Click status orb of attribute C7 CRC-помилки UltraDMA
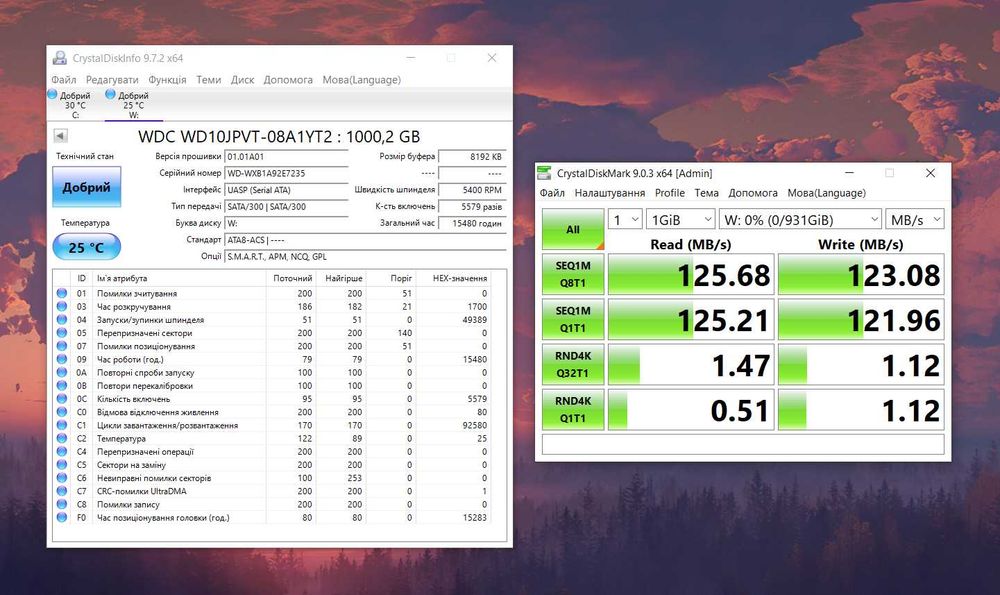Screen dimensions: 1000x595 pyautogui.click(x=62, y=491)
